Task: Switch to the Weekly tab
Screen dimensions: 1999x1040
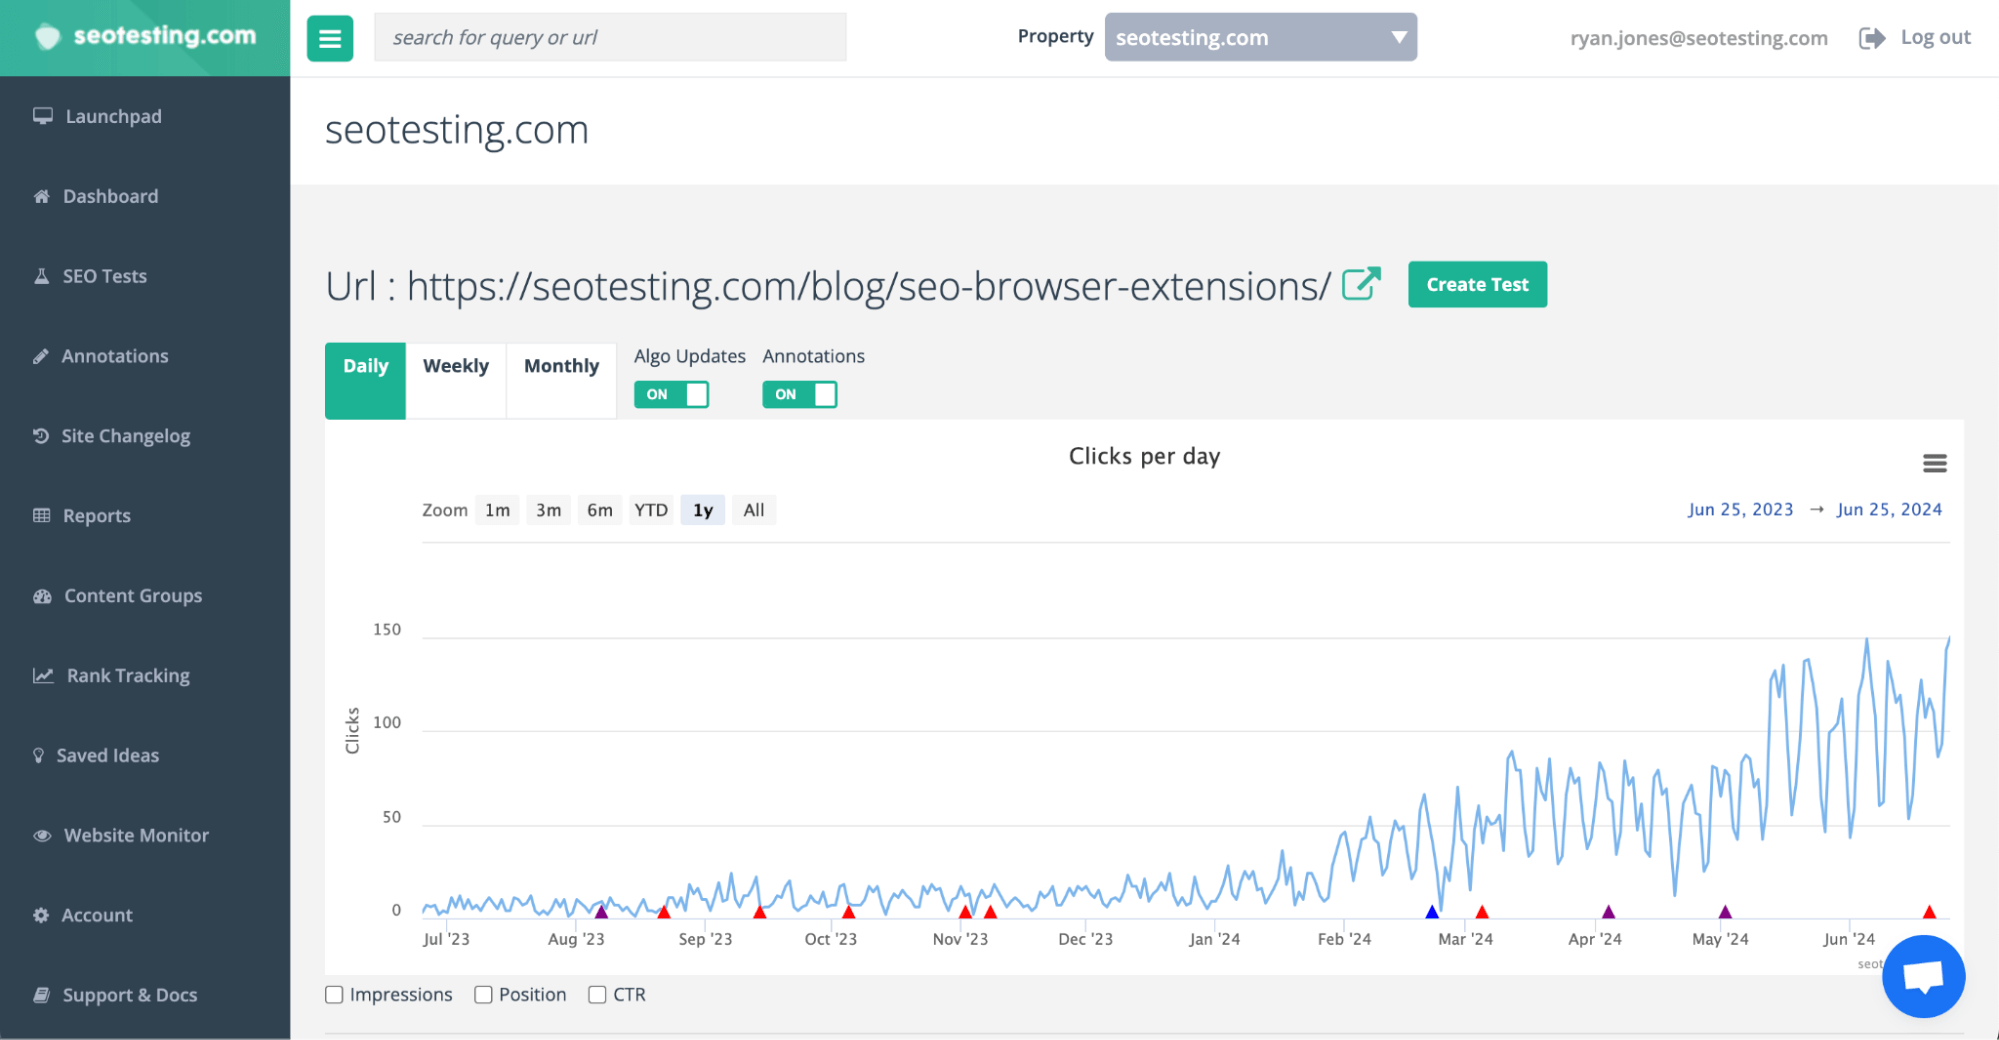Action: tap(456, 380)
